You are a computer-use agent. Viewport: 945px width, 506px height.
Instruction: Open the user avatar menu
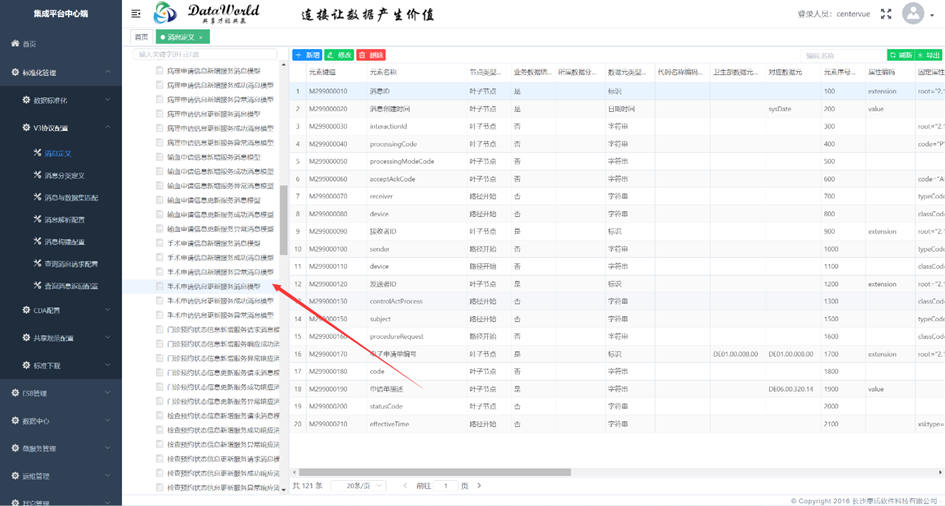912,13
